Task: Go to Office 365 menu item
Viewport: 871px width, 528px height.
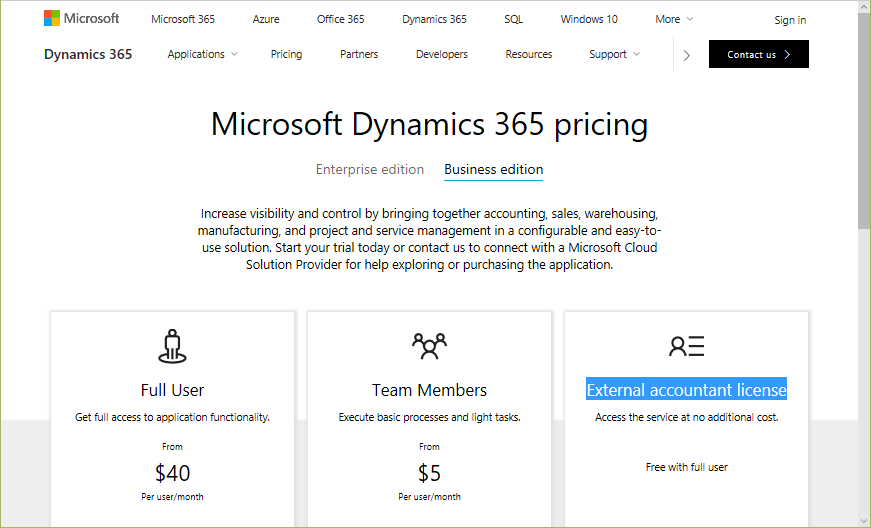Action: coord(341,19)
